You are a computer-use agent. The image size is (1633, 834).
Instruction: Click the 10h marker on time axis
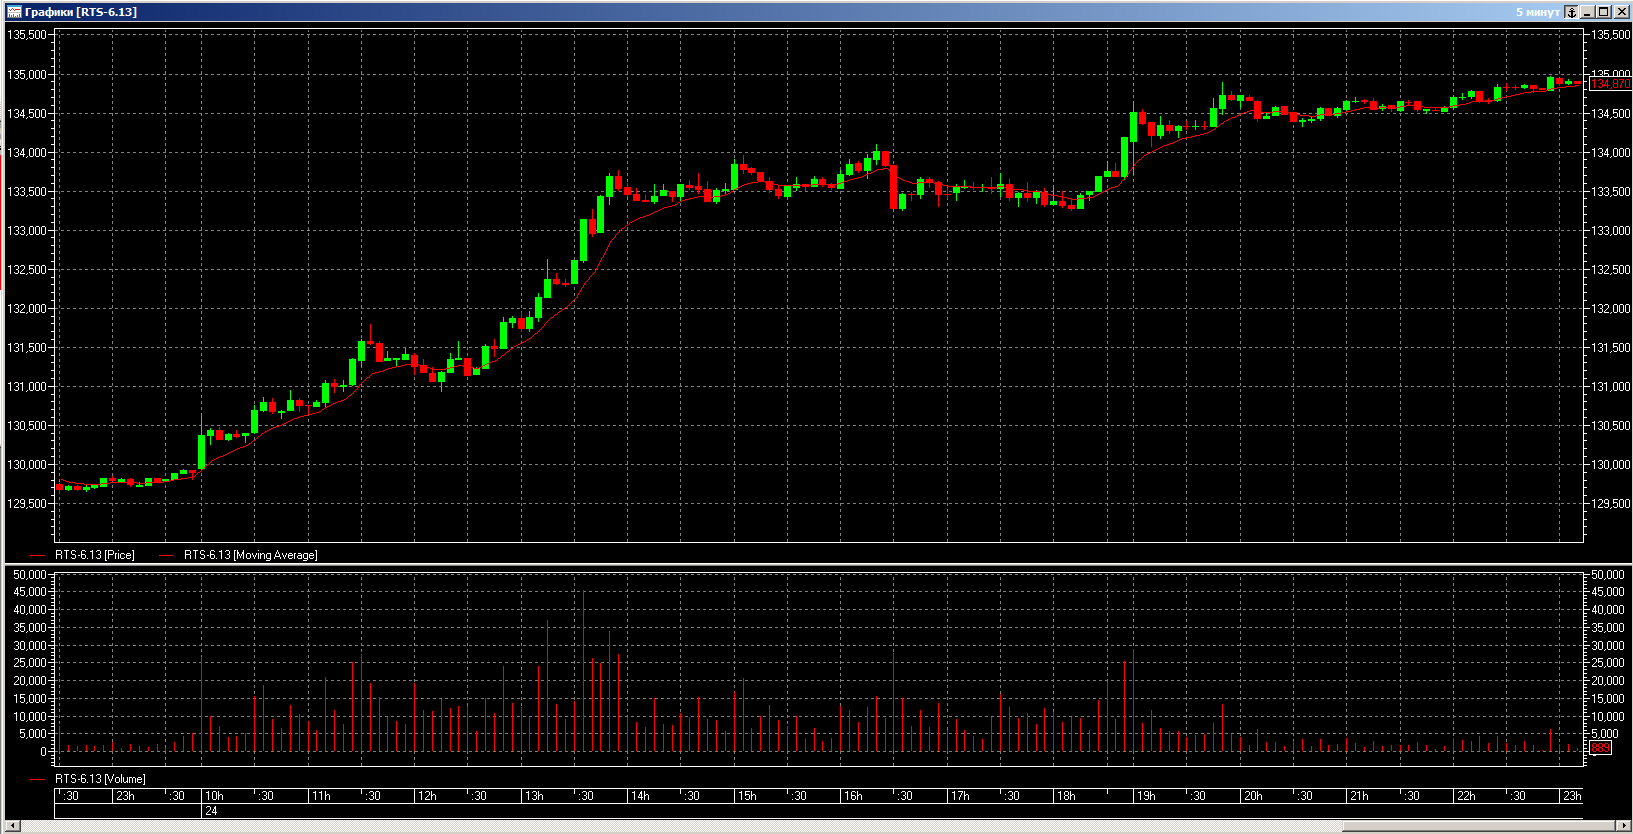tap(214, 796)
